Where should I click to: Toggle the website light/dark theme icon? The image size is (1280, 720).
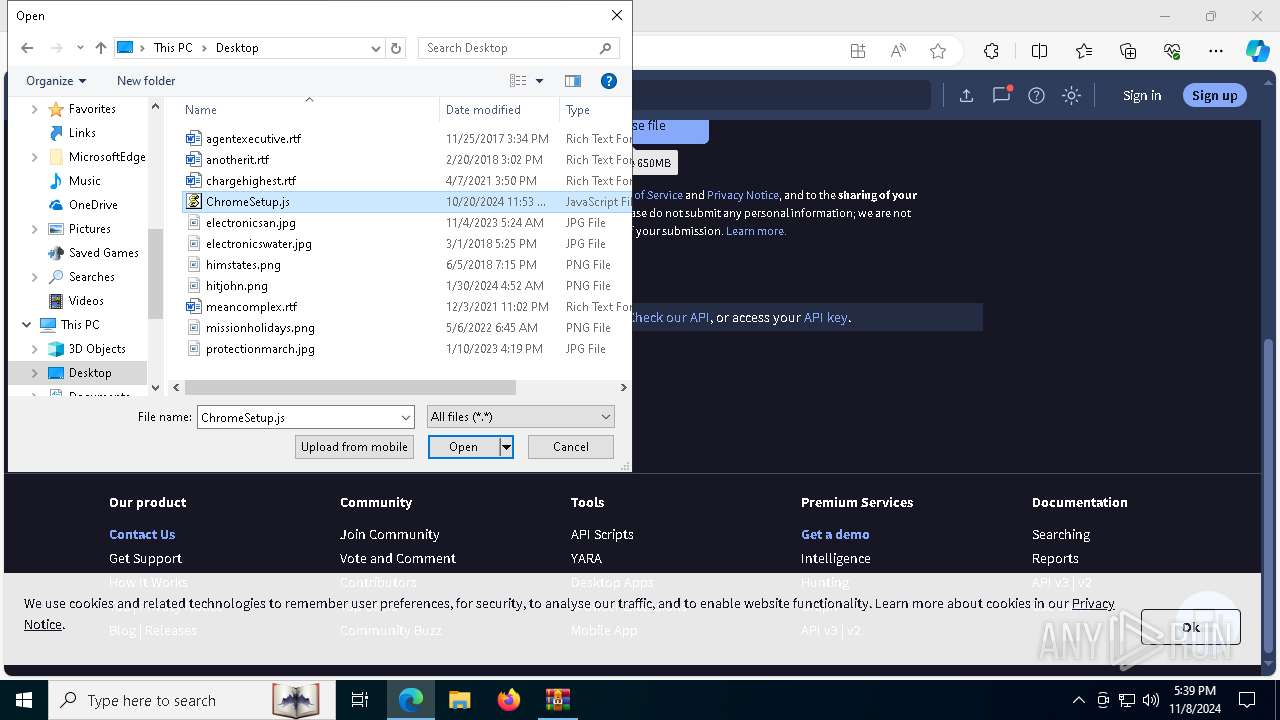[1071, 95]
